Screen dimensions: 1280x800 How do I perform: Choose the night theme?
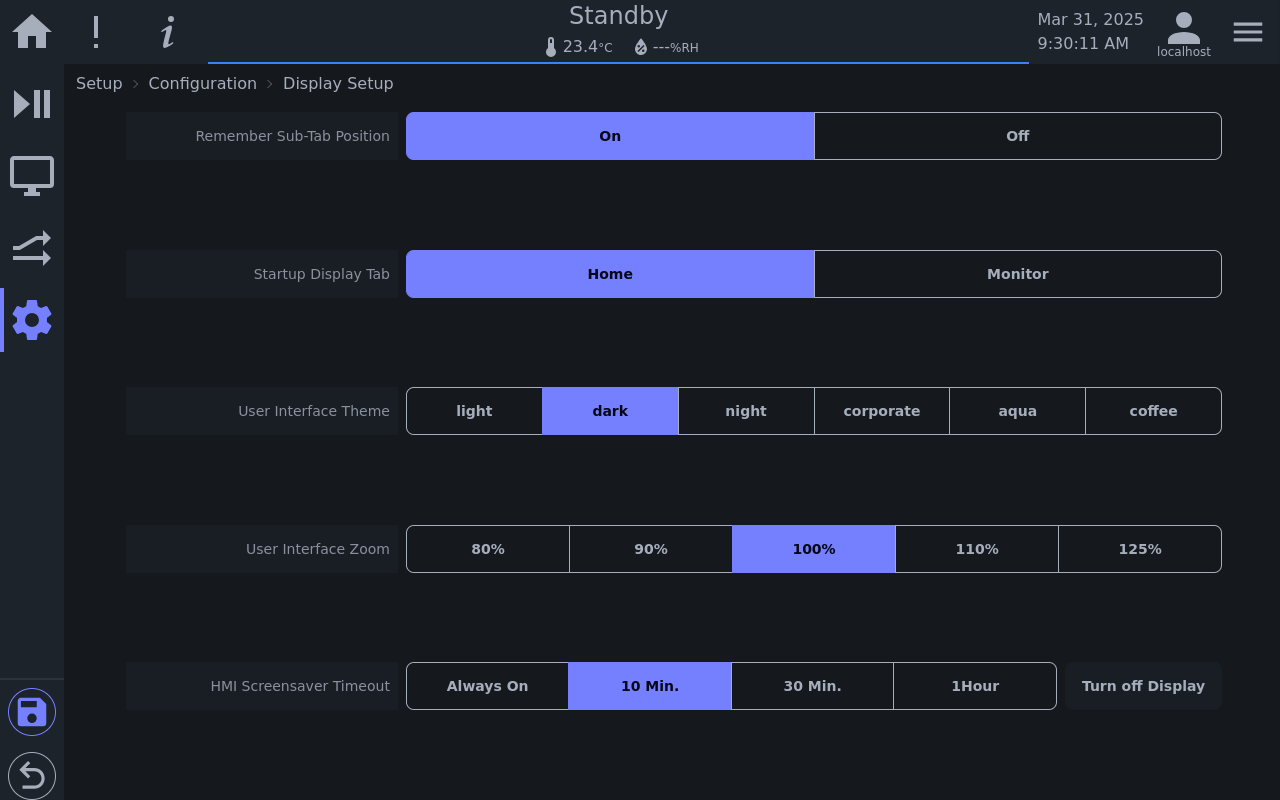(x=746, y=411)
